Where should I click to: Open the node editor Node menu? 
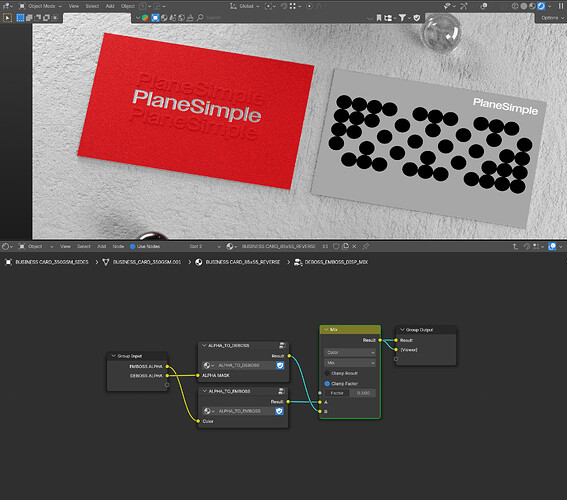[118, 246]
